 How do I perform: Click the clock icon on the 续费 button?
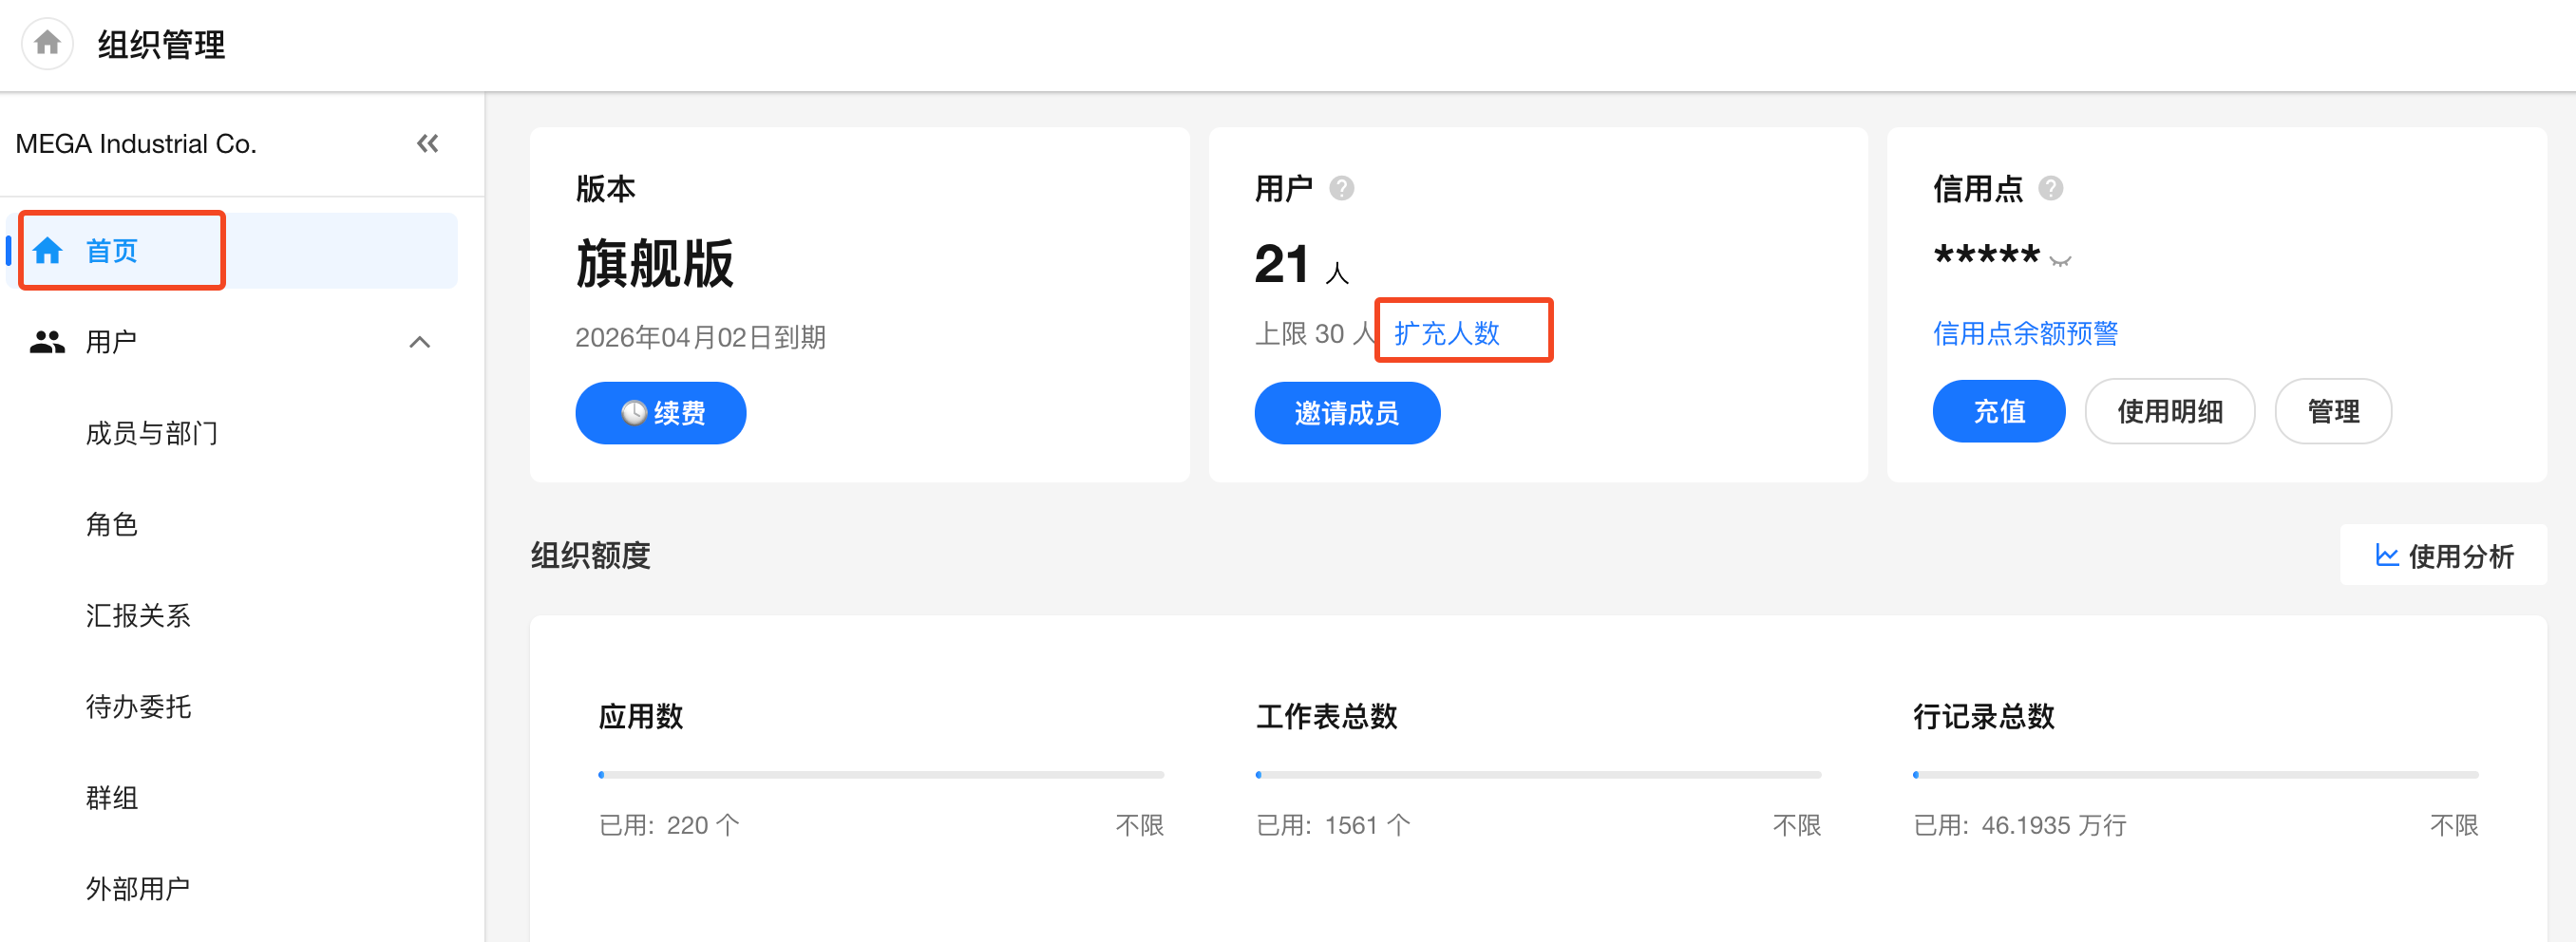pos(633,413)
